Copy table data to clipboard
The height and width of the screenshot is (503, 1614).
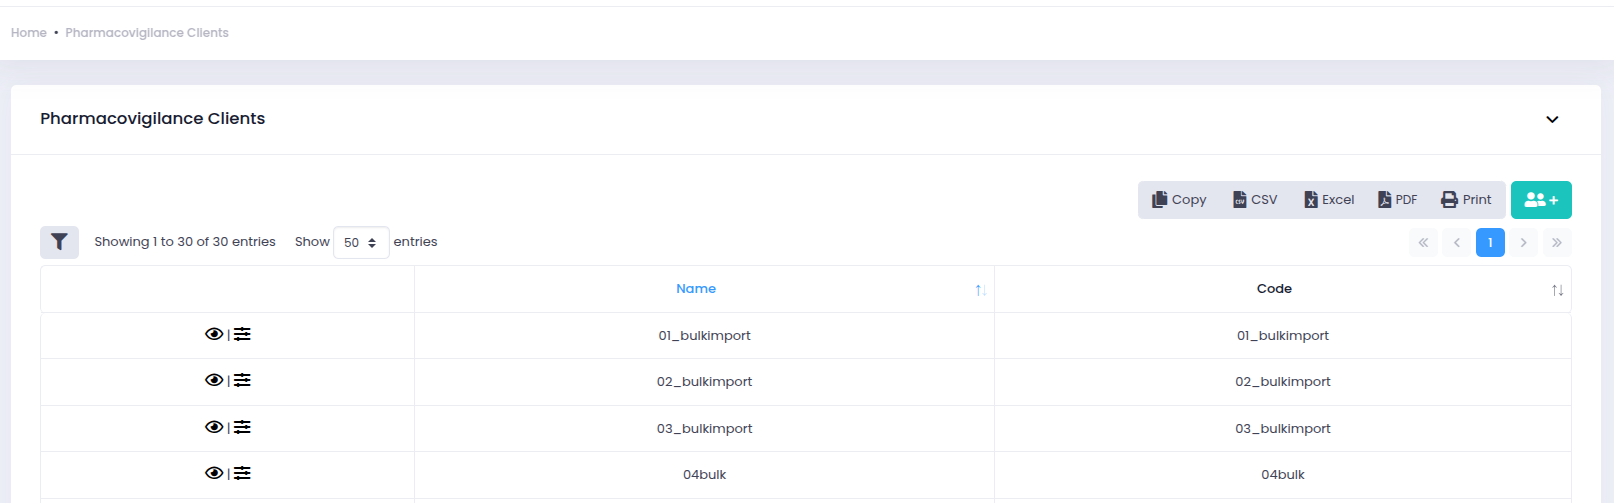pos(1179,200)
